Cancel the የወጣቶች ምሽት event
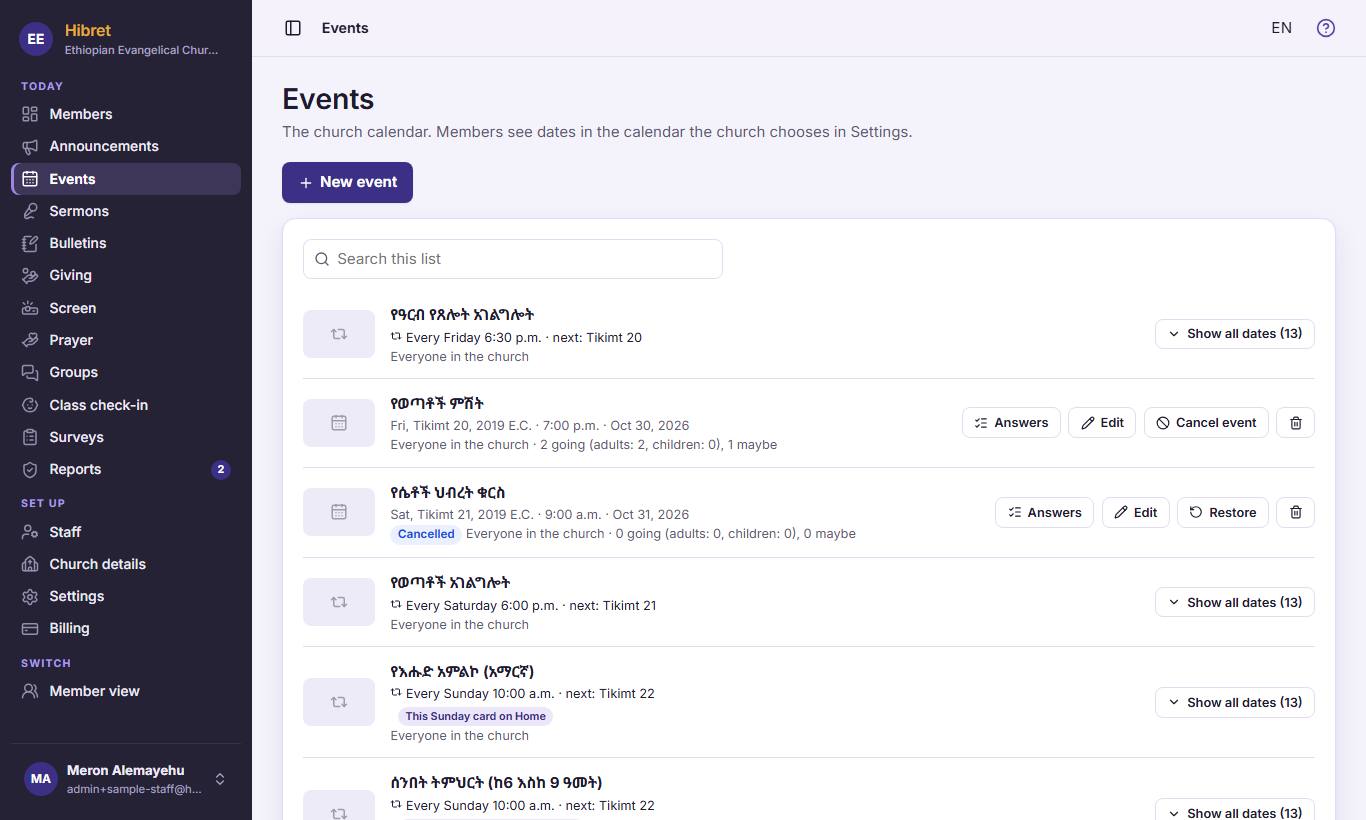Viewport: 1366px width, 820px height. pos(1206,423)
